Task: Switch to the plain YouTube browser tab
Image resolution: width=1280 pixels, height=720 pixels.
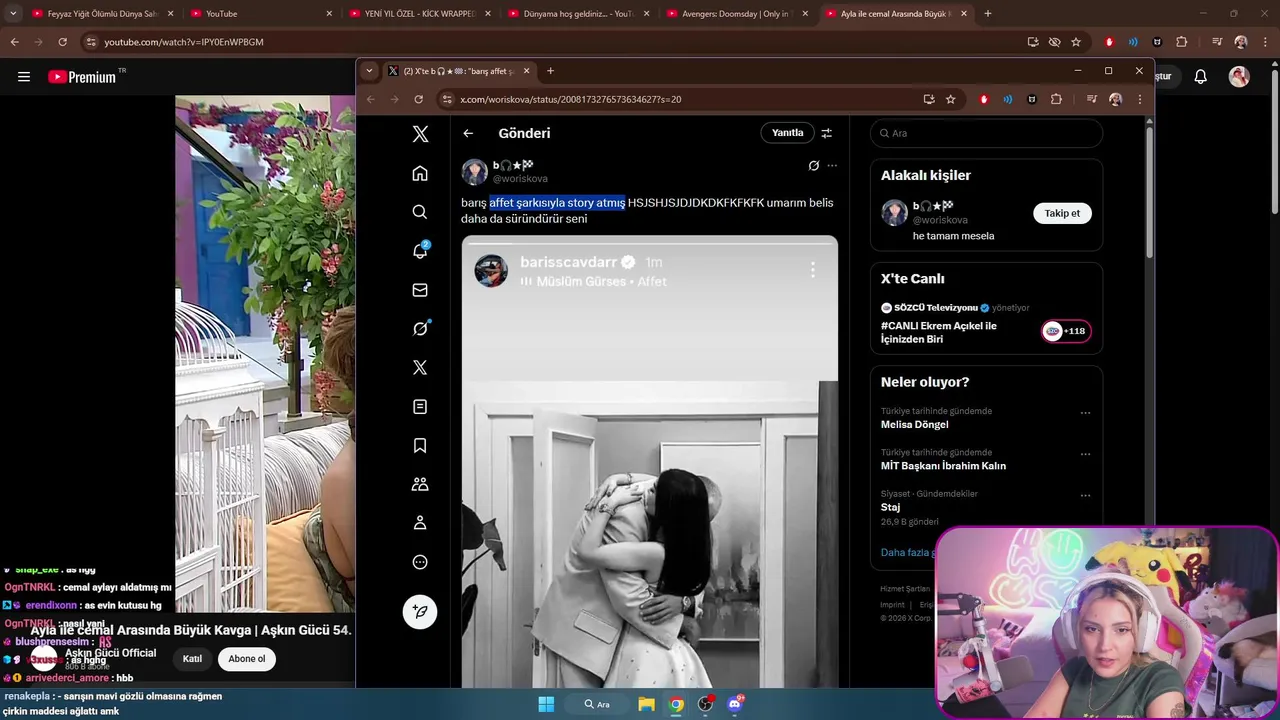Action: coord(260,14)
